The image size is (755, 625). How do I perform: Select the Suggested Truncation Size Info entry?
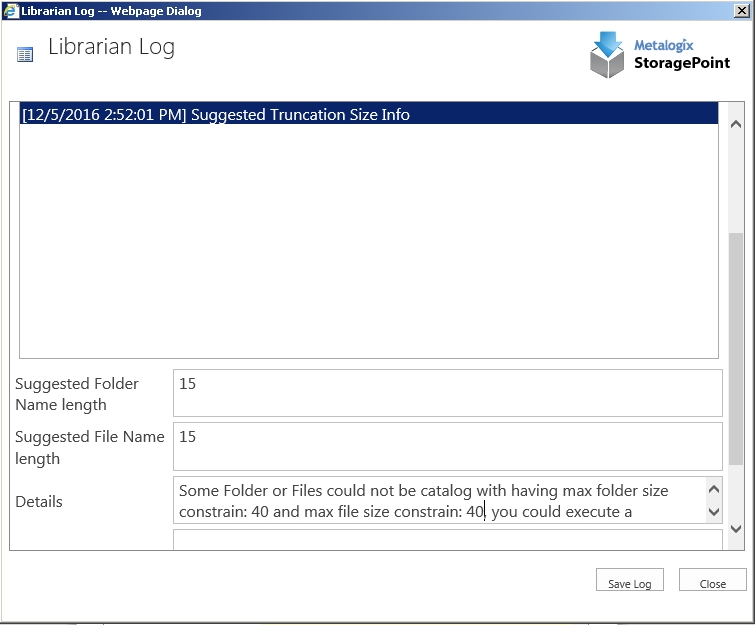(x=300, y=115)
